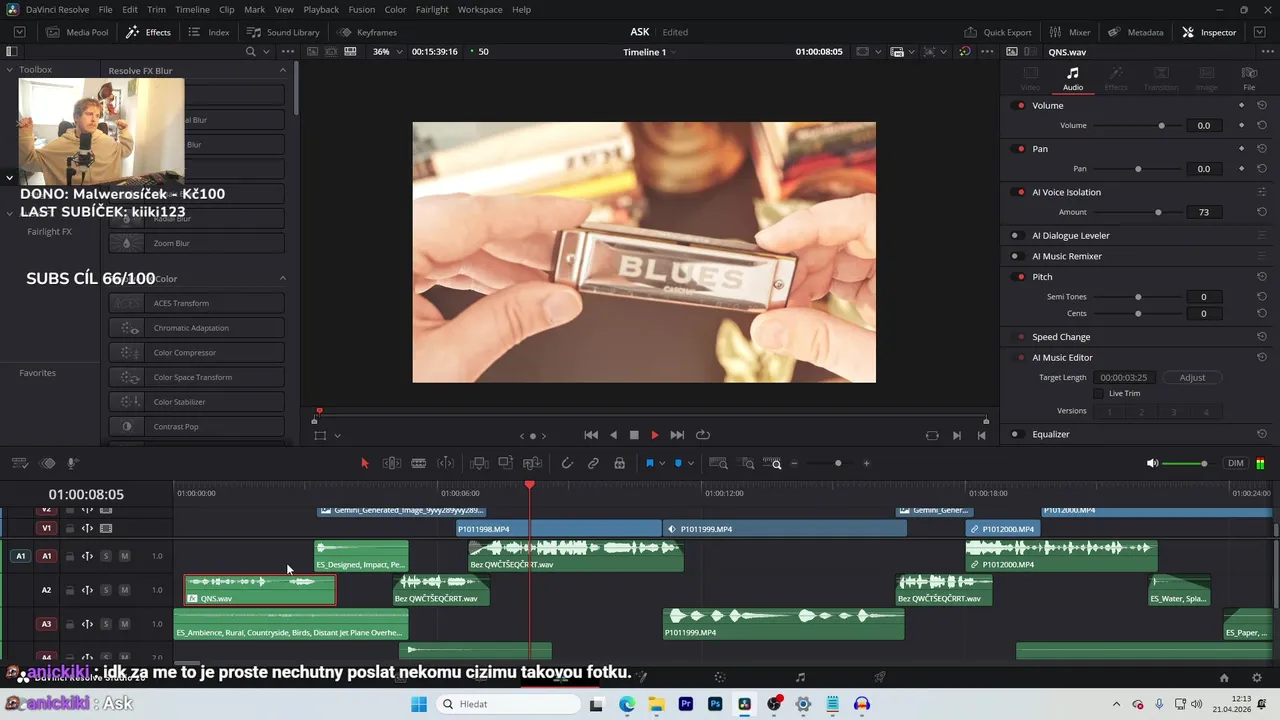Screen dimensions: 1280x720
Task: Show the Mixer panel
Action: 1070,32
